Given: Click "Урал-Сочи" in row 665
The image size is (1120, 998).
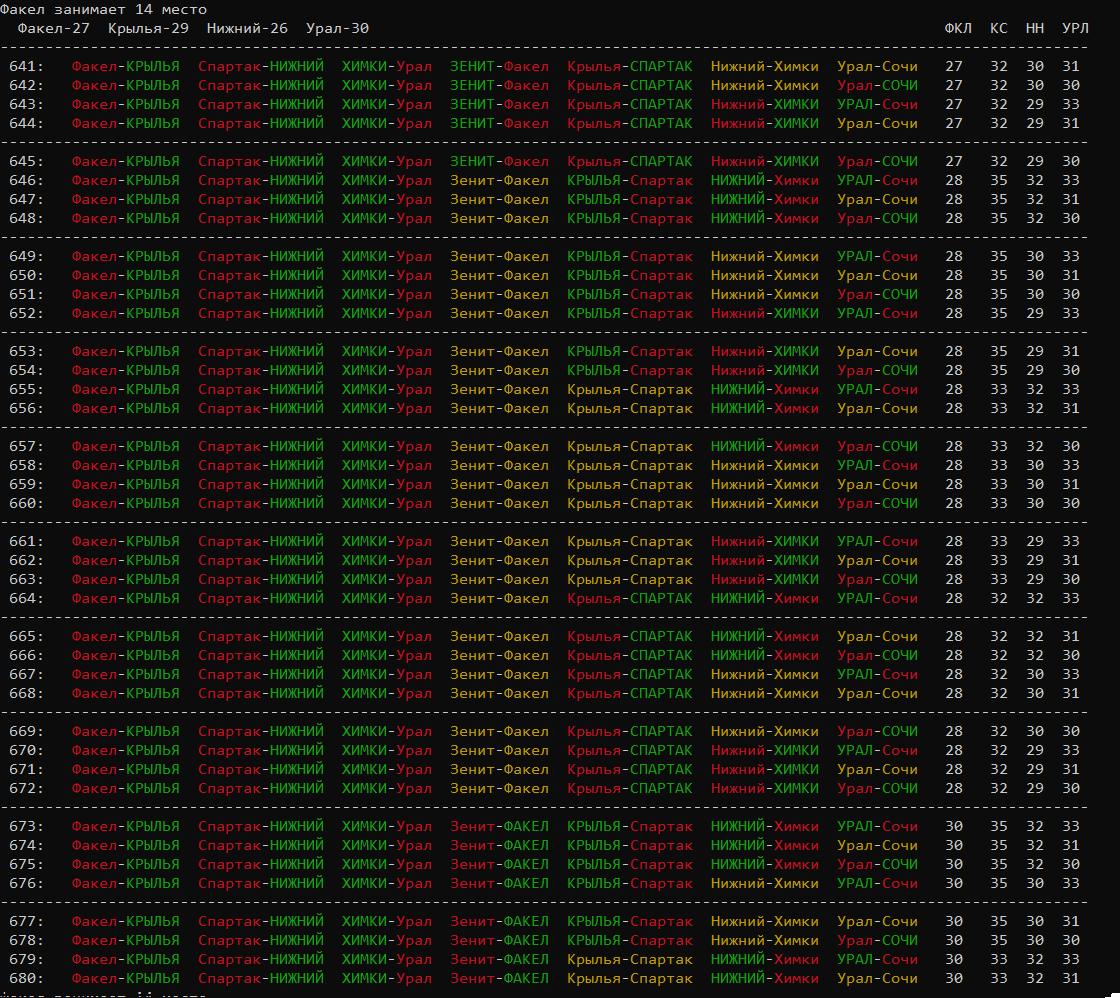Looking at the screenshot, I should pyautogui.click(x=877, y=637).
